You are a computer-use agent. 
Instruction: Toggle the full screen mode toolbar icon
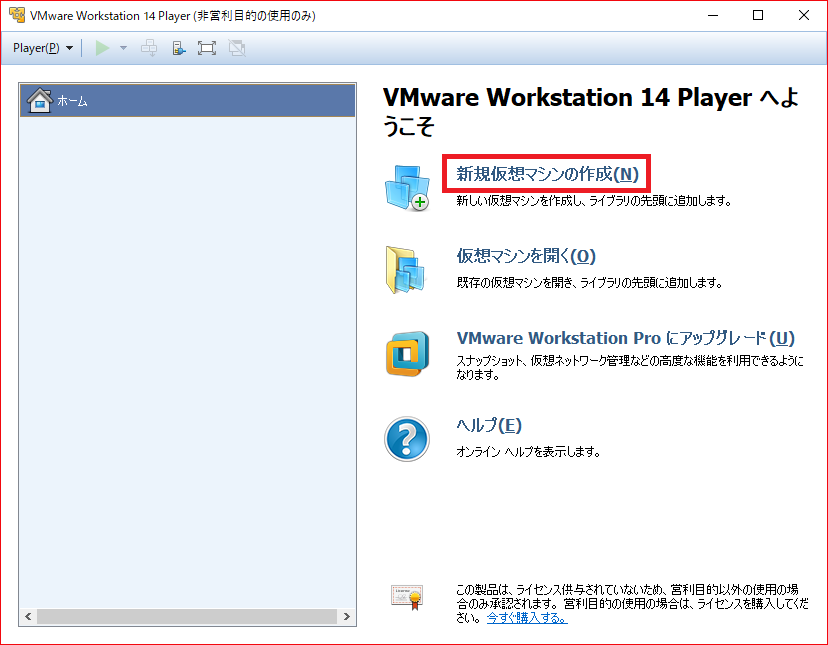point(206,48)
